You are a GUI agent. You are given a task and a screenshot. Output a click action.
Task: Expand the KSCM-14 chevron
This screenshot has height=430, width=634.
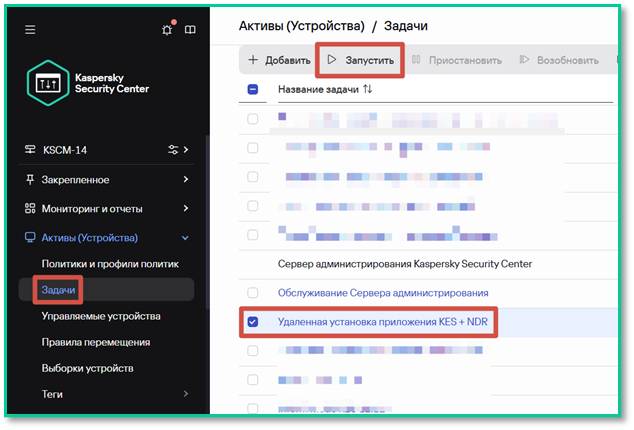(x=186, y=150)
